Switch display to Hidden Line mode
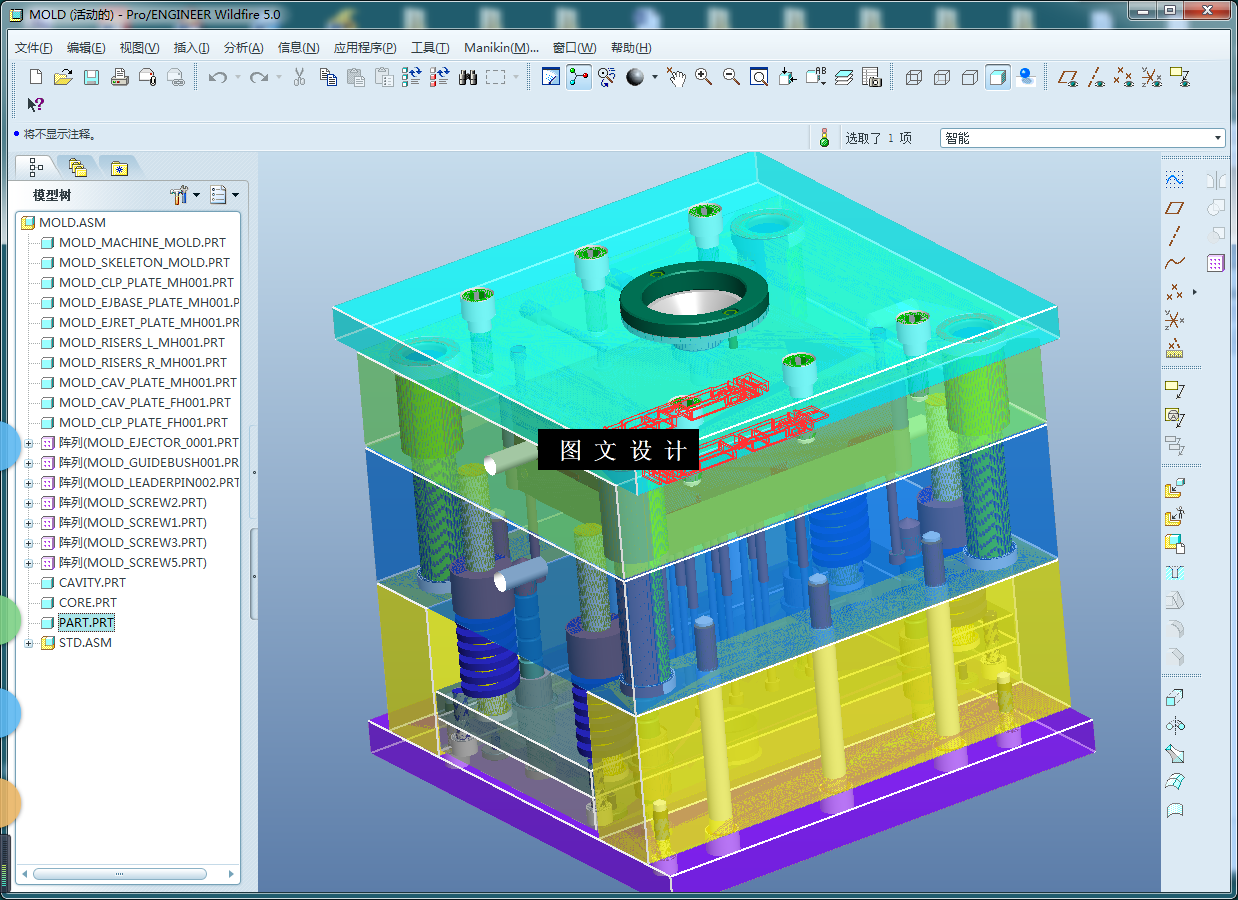 pos(942,77)
